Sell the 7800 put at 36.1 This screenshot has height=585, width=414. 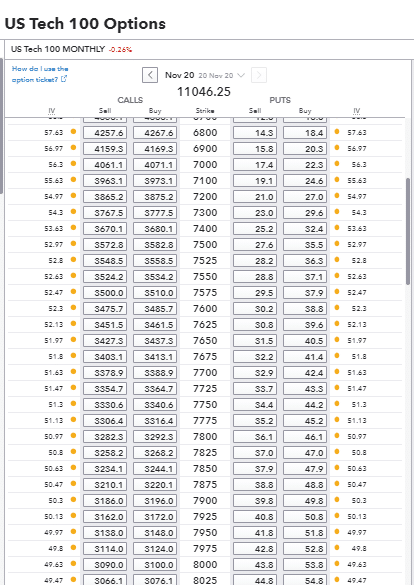click(x=255, y=437)
